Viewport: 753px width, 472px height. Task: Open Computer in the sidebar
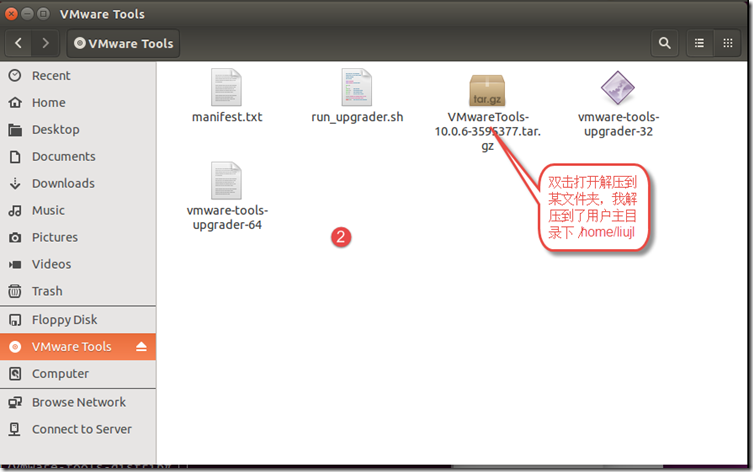[x=78, y=373]
